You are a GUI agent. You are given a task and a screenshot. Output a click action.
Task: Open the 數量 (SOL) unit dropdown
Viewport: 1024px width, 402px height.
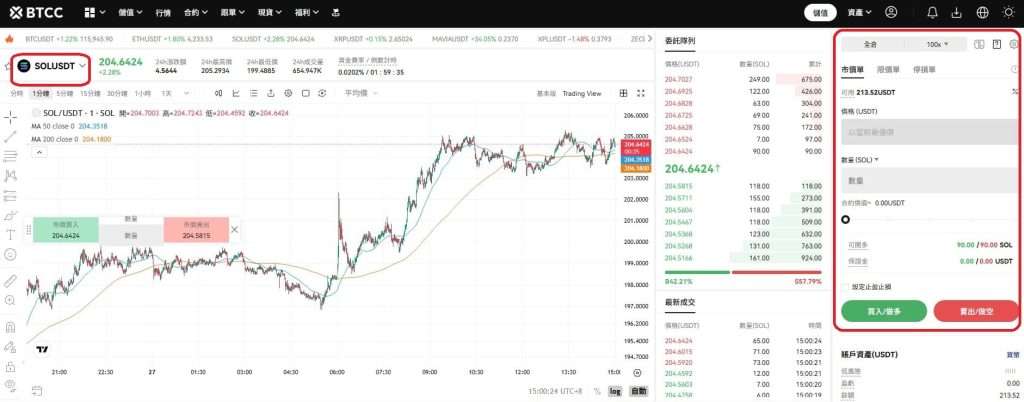coord(859,159)
